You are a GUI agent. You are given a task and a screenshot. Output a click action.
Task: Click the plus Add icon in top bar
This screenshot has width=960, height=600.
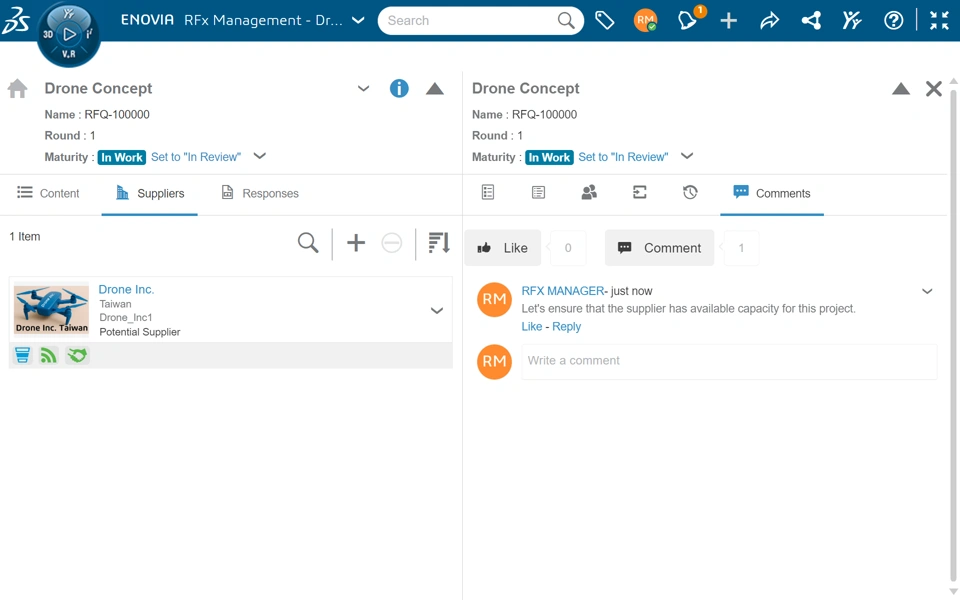pos(729,21)
